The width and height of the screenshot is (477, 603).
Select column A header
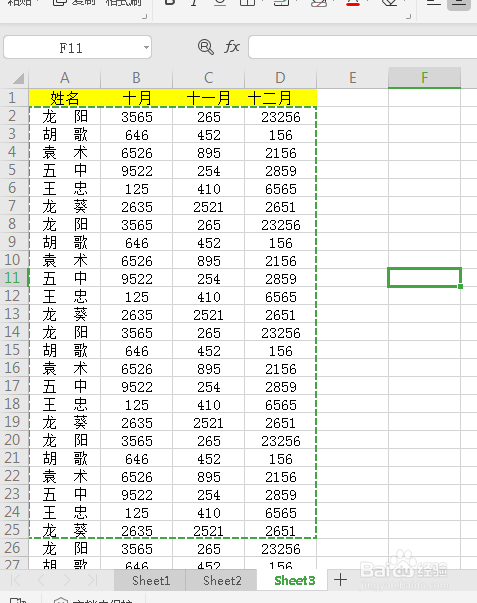(65, 78)
